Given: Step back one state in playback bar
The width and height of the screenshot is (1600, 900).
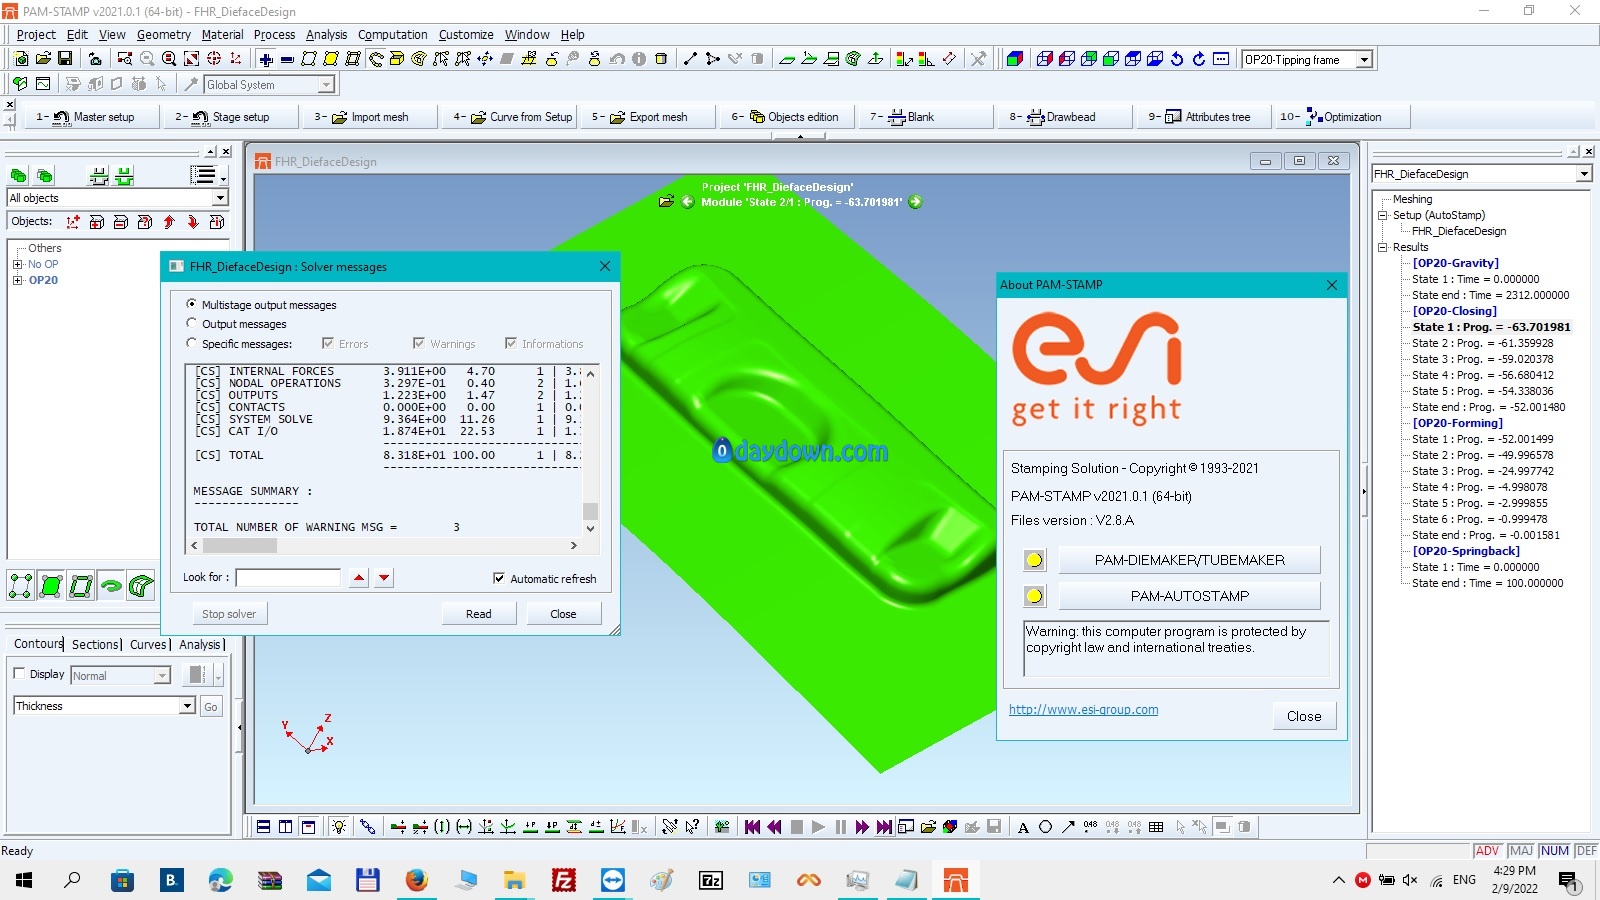Looking at the screenshot, I should [774, 827].
